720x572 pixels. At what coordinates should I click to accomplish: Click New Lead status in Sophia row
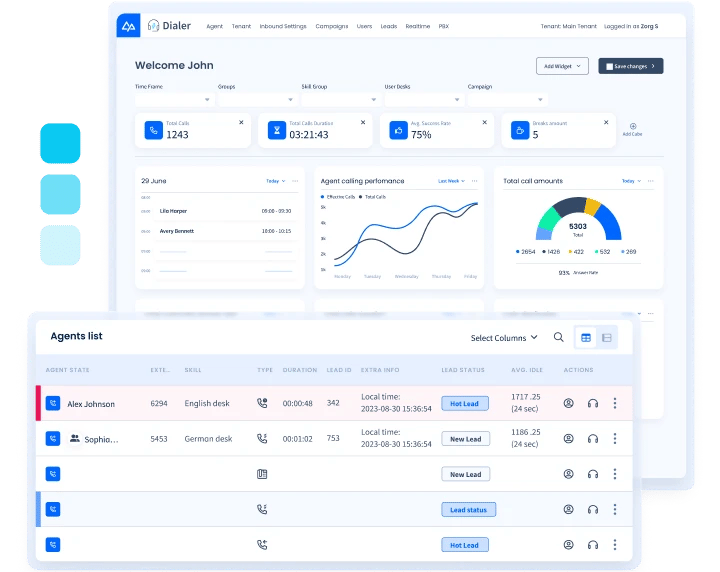[466, 439]
